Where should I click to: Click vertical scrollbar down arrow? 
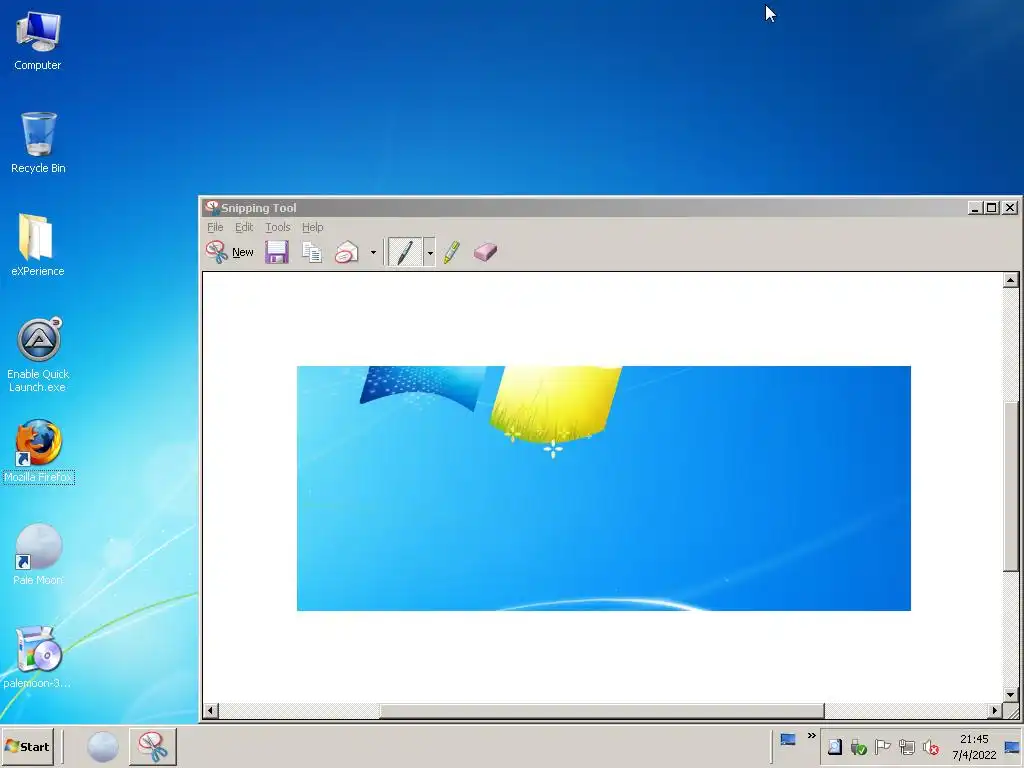(1010, 695)
